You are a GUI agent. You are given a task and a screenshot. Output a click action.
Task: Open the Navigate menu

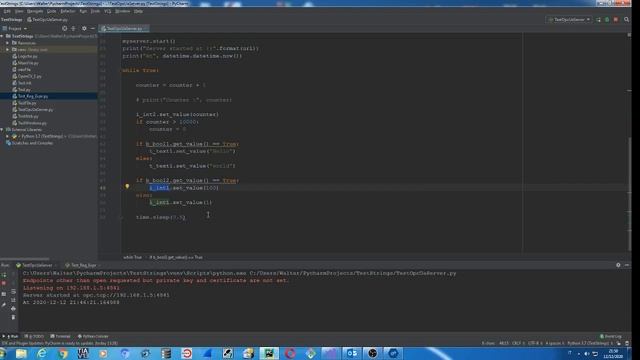(35, 11)
